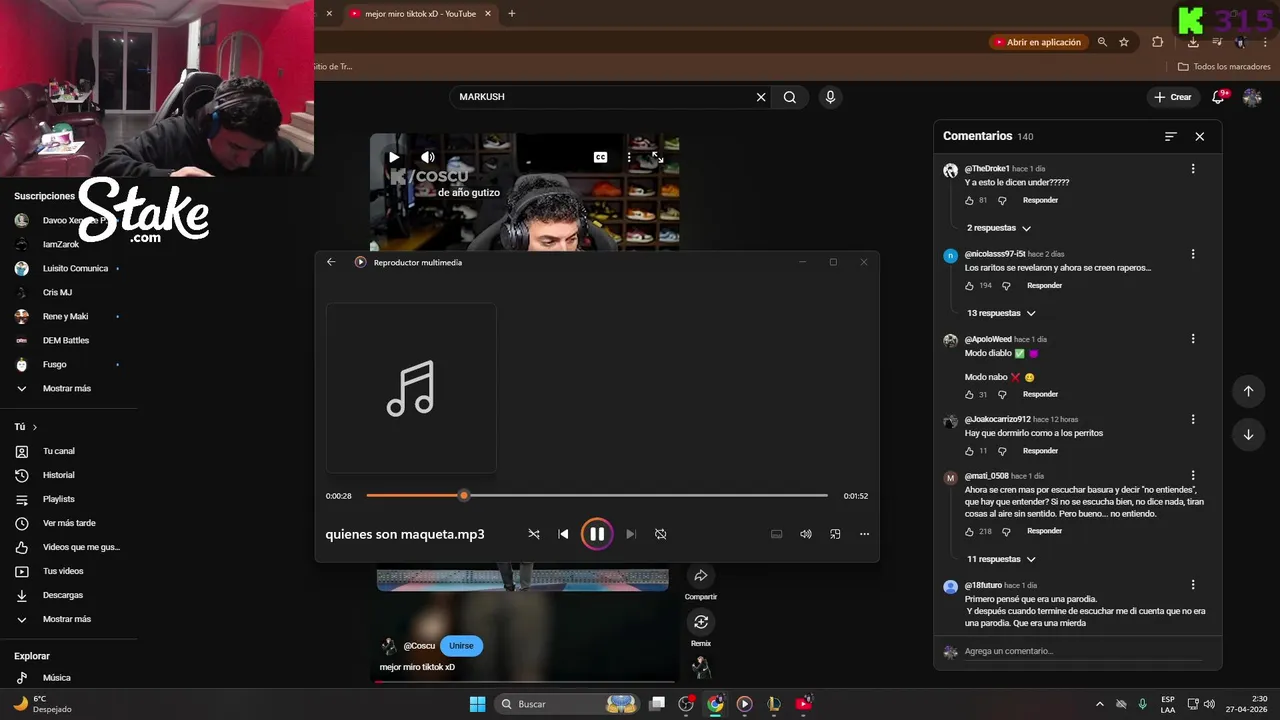Dislike the @TheDroke1 comment
Viewport: 1280px width, 720px height.
1002,200
